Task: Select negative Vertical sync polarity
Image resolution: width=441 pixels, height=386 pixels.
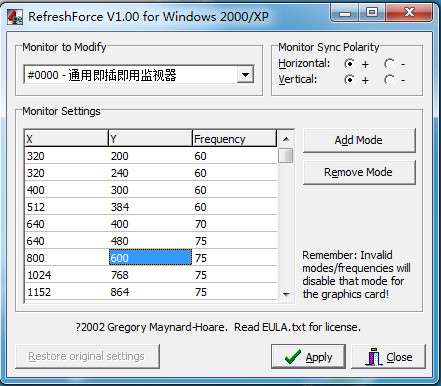Action: click(x=389, y=80)
